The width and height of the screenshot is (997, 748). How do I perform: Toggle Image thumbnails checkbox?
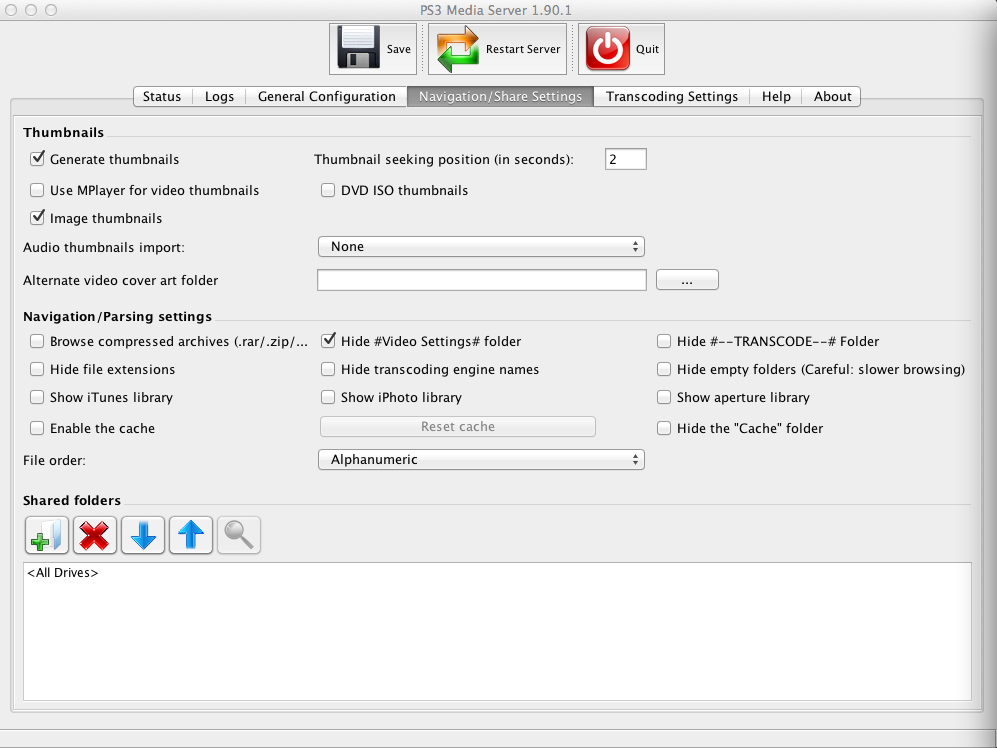coord(37,218)
